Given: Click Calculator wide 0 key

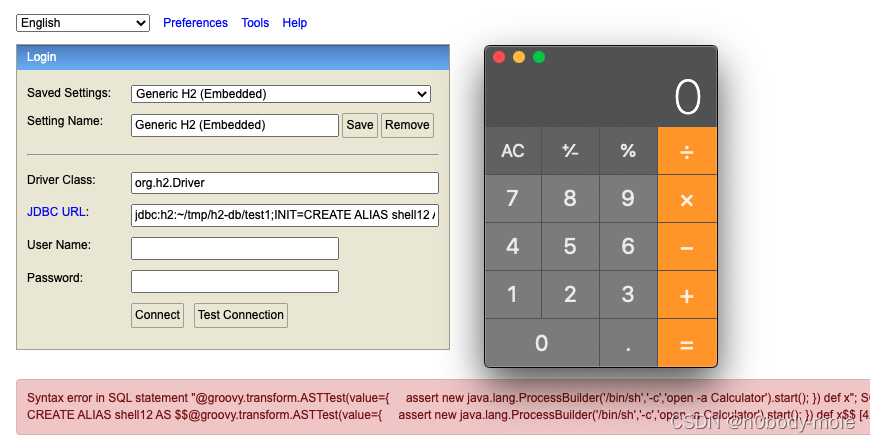Looking at the screenshot, I should tap(542, 343).
